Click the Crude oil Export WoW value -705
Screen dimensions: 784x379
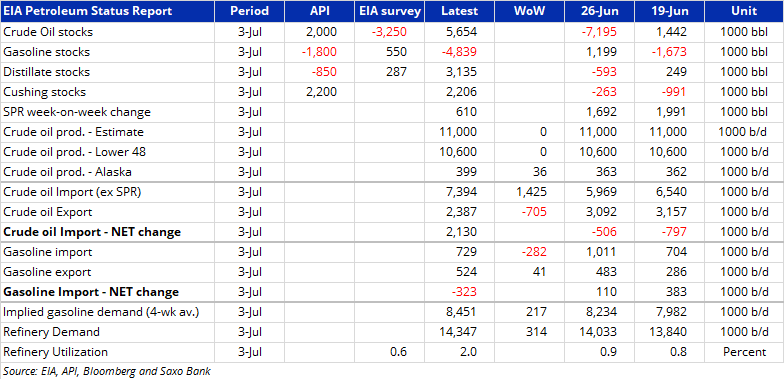[534, 212]
